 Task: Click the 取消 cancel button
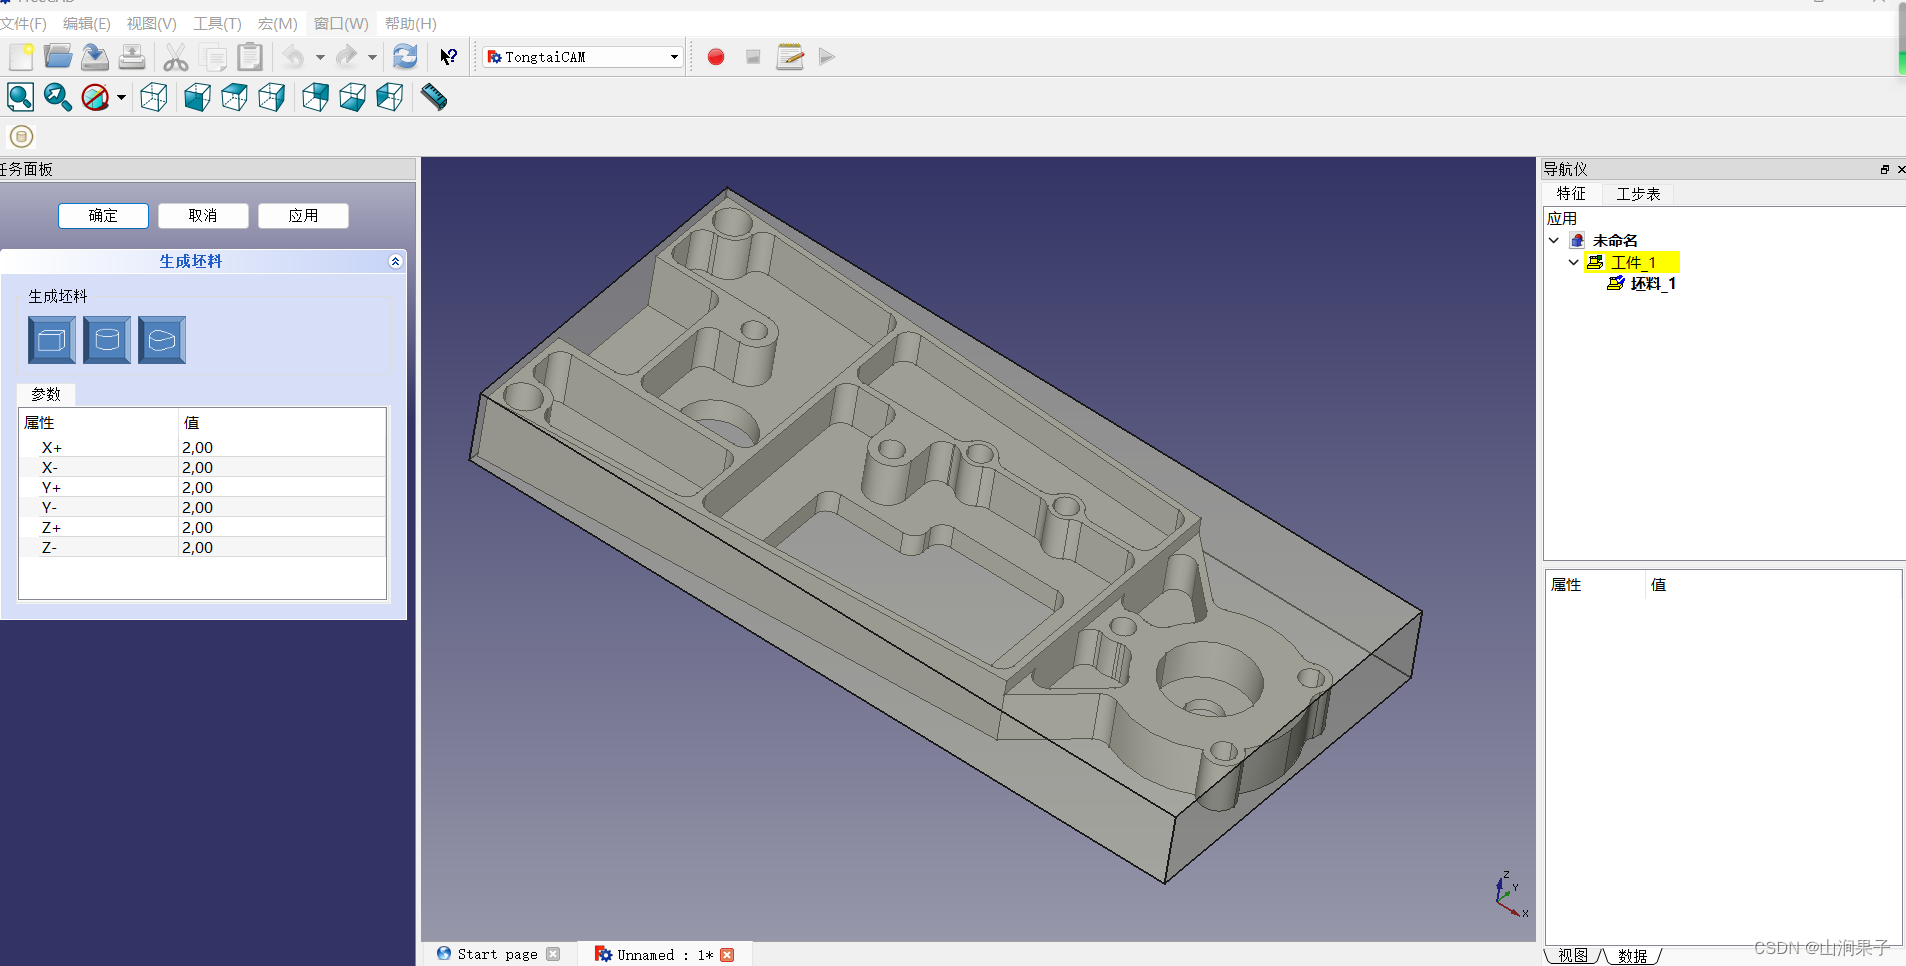pyautogui.click(x=203, y=216)
